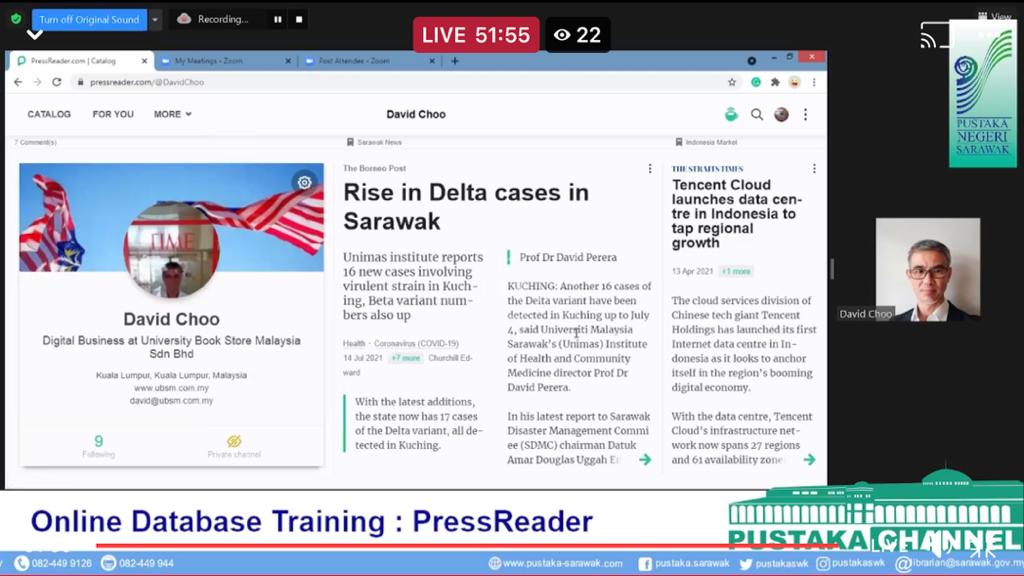Open the Sarawak News bookmark label
The width and height of the screenshot is (1024, 576).
(x=374, y=142)
